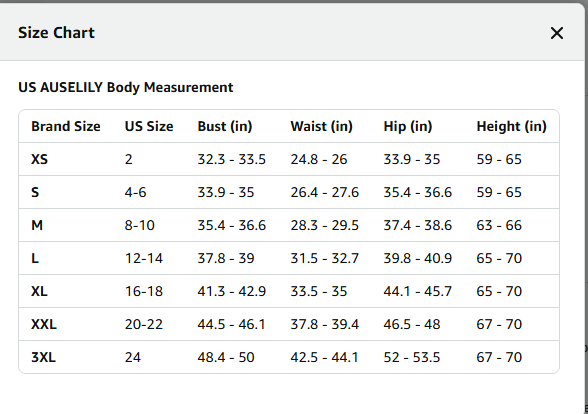Click the Waist (in) column header
Viewport: 588px width, 414px height.
tap(321, 126)
